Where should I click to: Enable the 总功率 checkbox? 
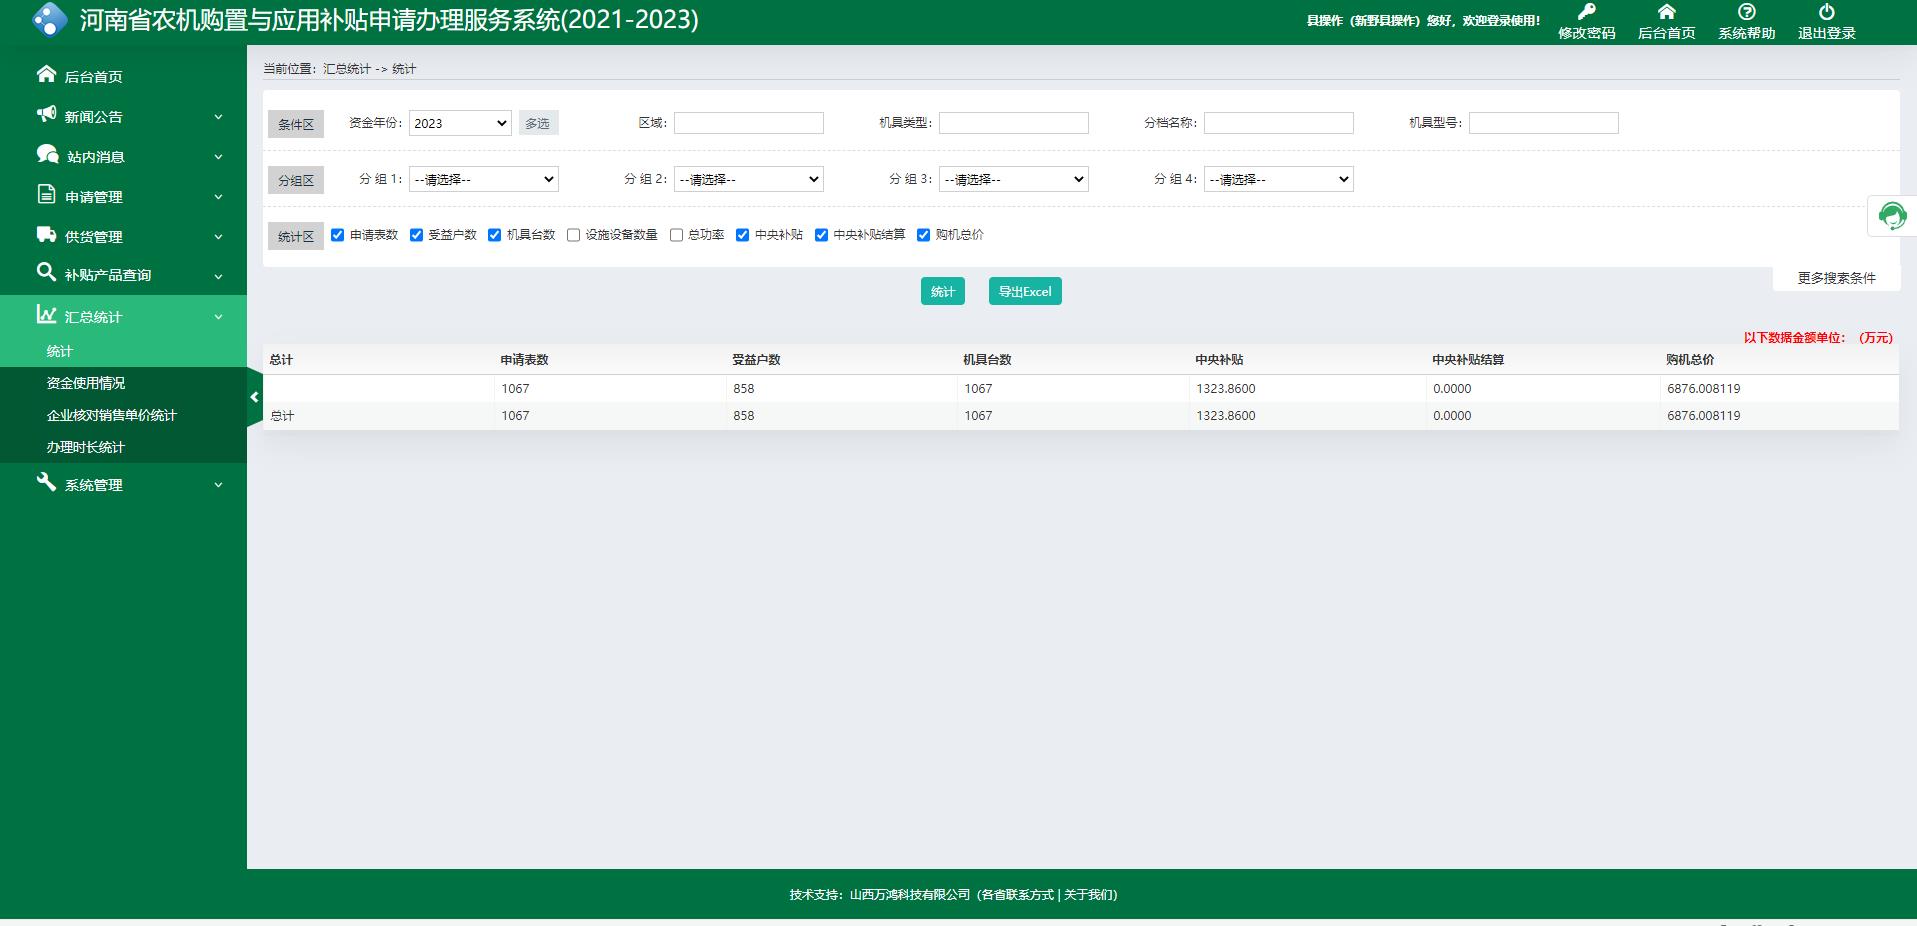(x=676, y=235)
